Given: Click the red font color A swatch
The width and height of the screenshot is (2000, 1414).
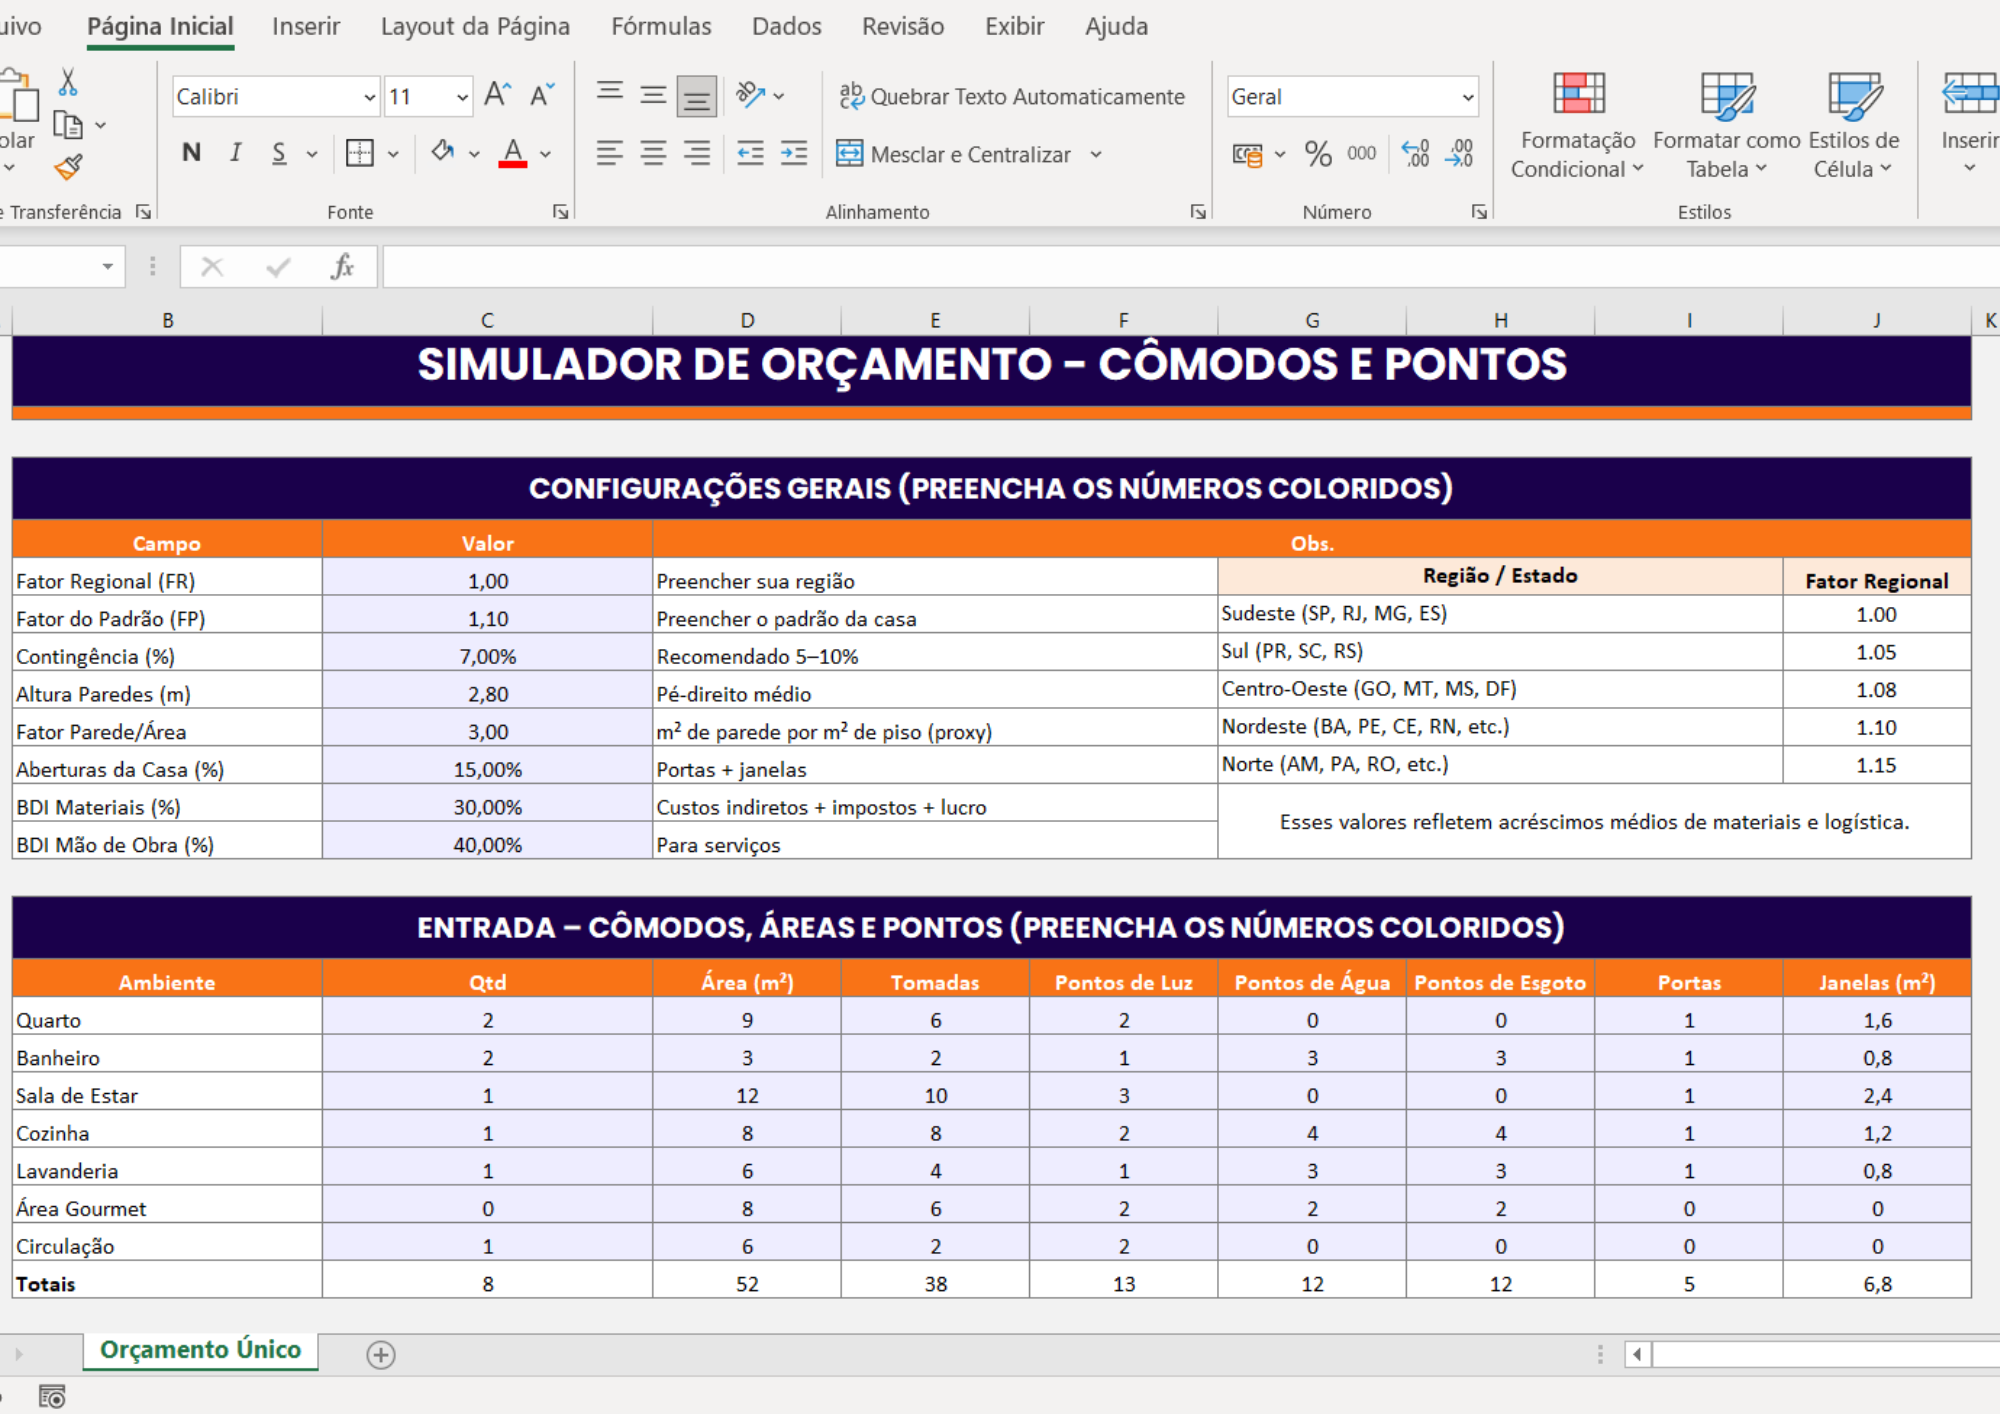Looking at the screenshot, I should tap(513, 153).
